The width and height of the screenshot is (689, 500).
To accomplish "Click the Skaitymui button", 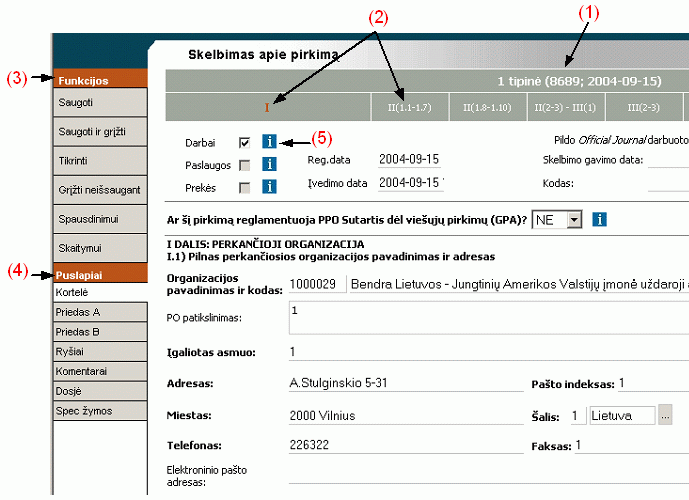I will click(100, 248).
